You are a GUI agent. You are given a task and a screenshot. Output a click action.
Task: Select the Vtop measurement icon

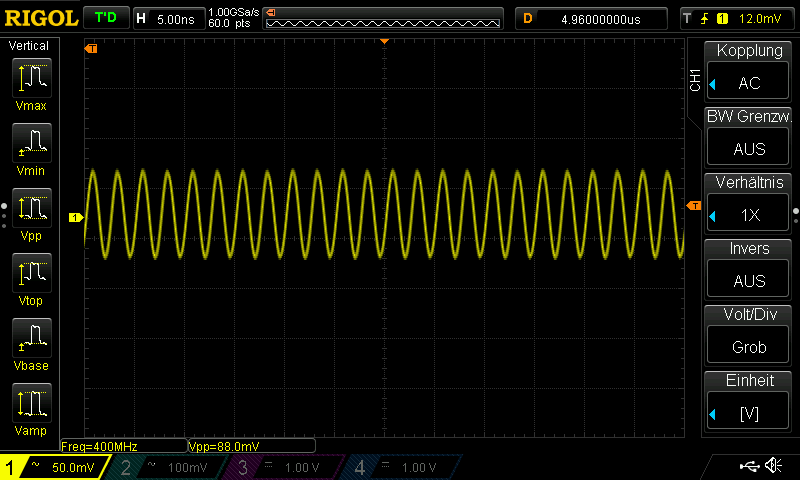[x=31, y=272]
